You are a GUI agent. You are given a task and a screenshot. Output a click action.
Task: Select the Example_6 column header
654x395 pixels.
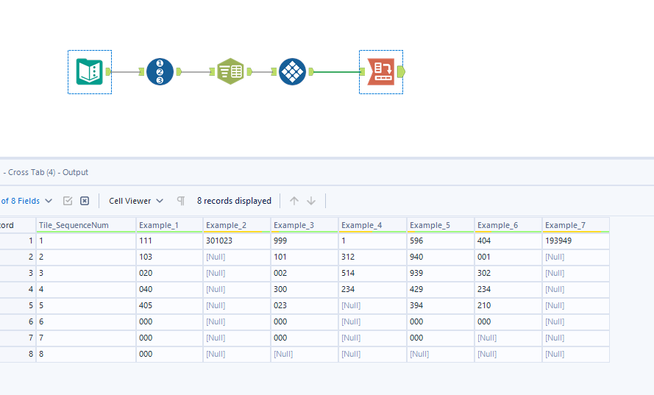coord(508,225)
